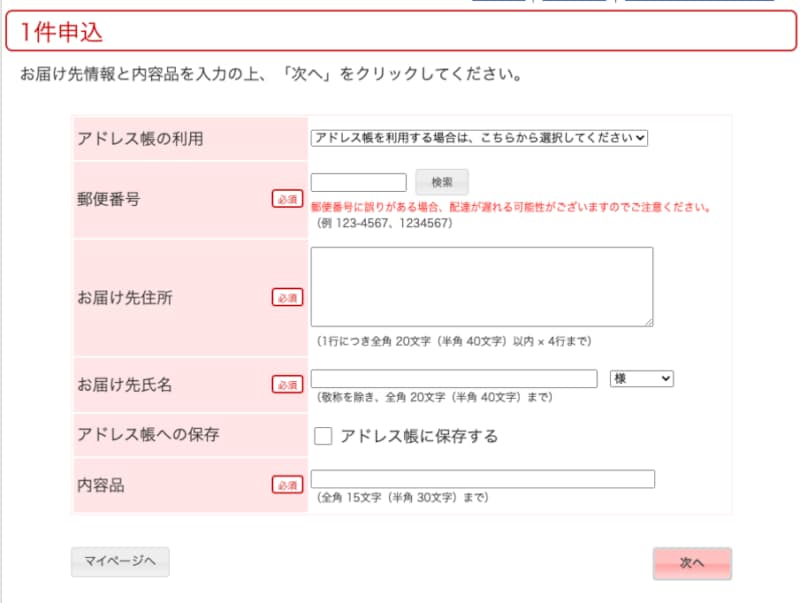Click the 検索 postal code search button
The image size is (800, 603).
pyautogui.click(x=441, y=182)
